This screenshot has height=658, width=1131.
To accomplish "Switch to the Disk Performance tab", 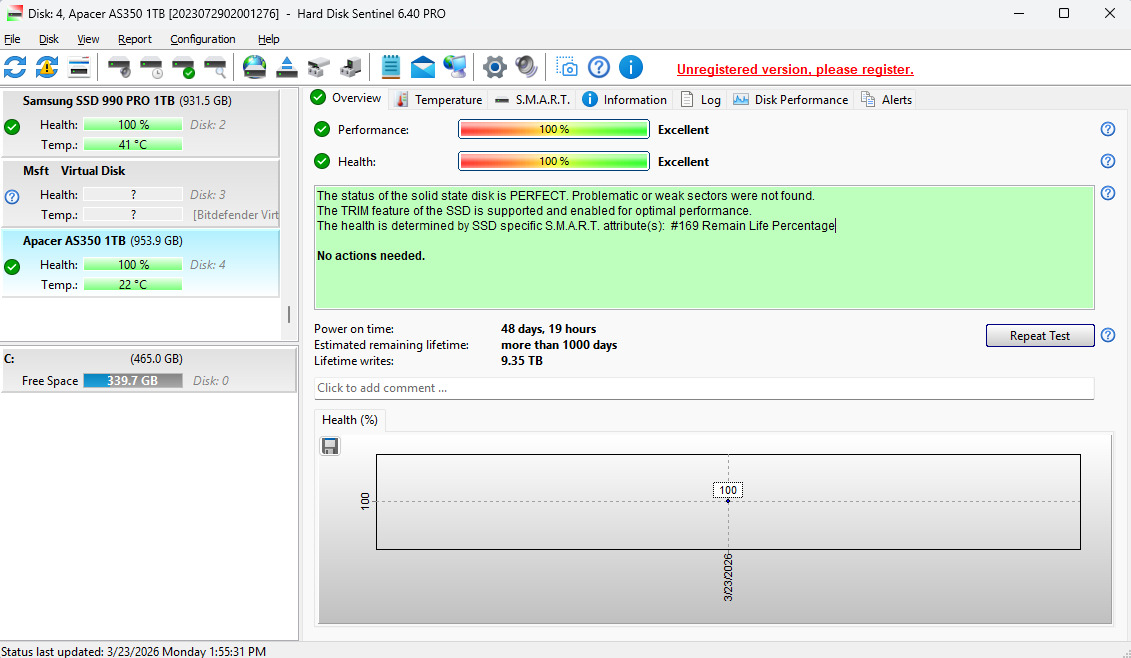I will [x=791, y=100].
